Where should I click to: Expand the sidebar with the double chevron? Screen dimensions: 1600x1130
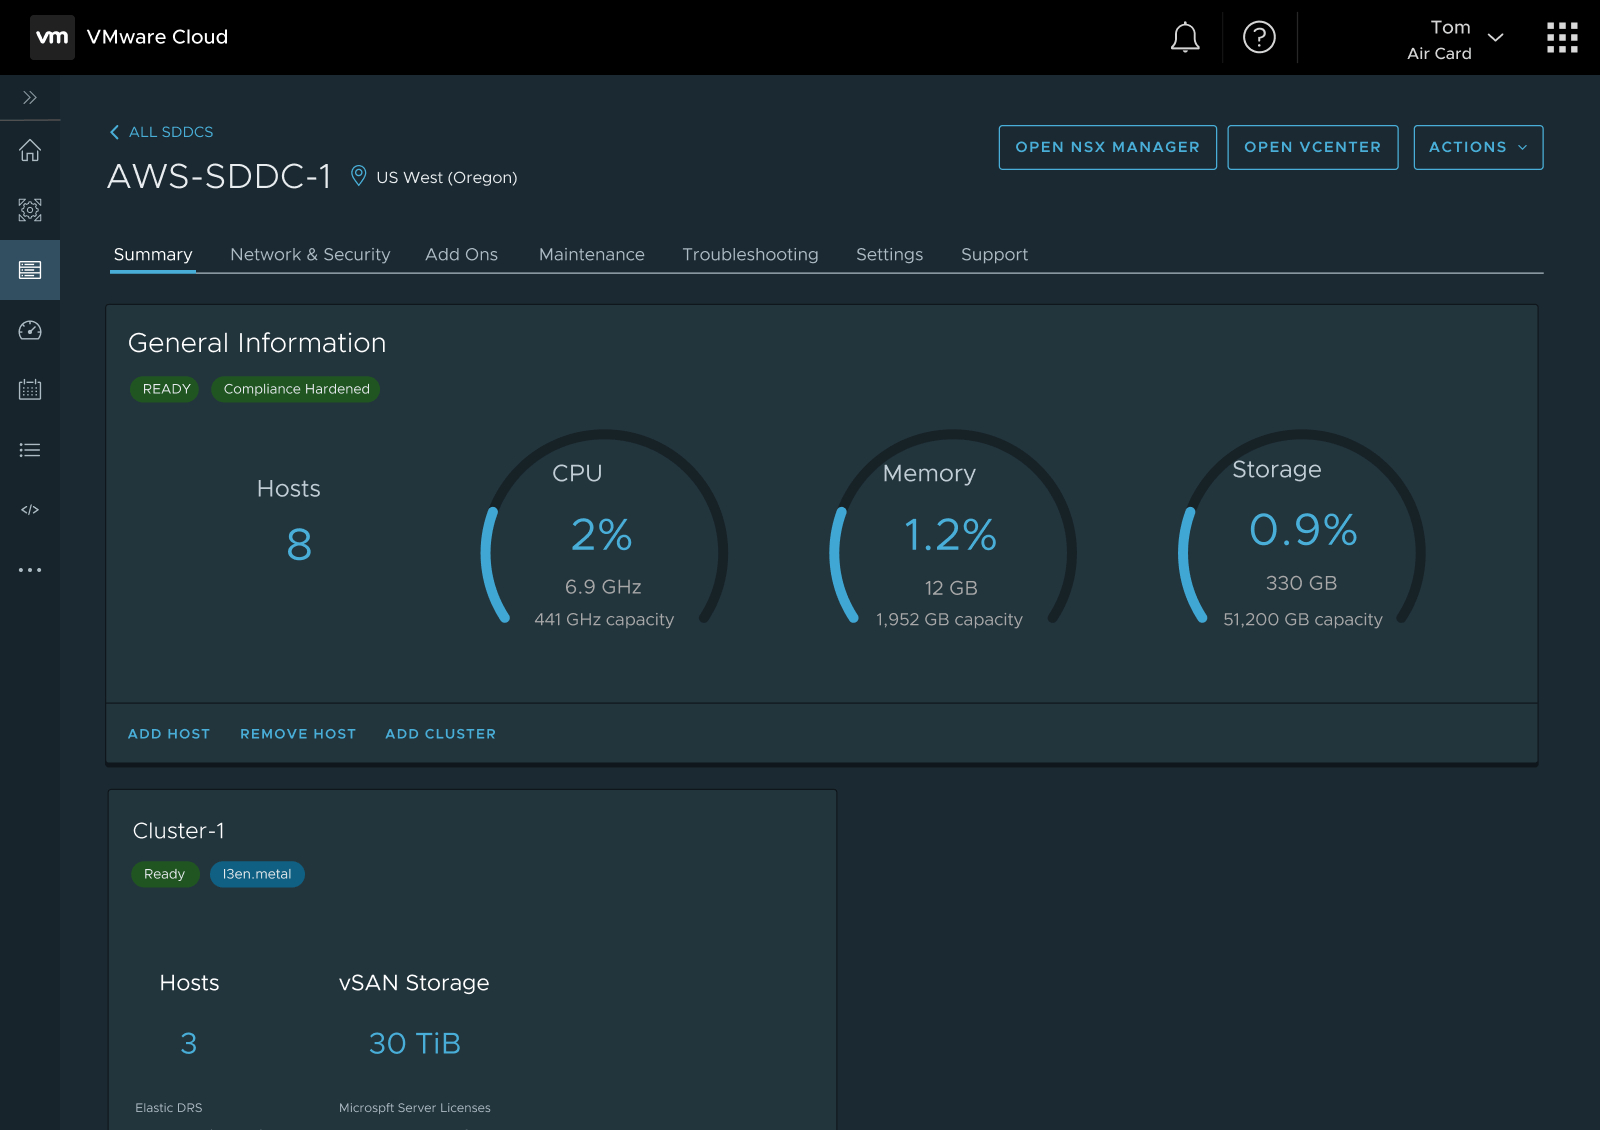coord(30,97)
